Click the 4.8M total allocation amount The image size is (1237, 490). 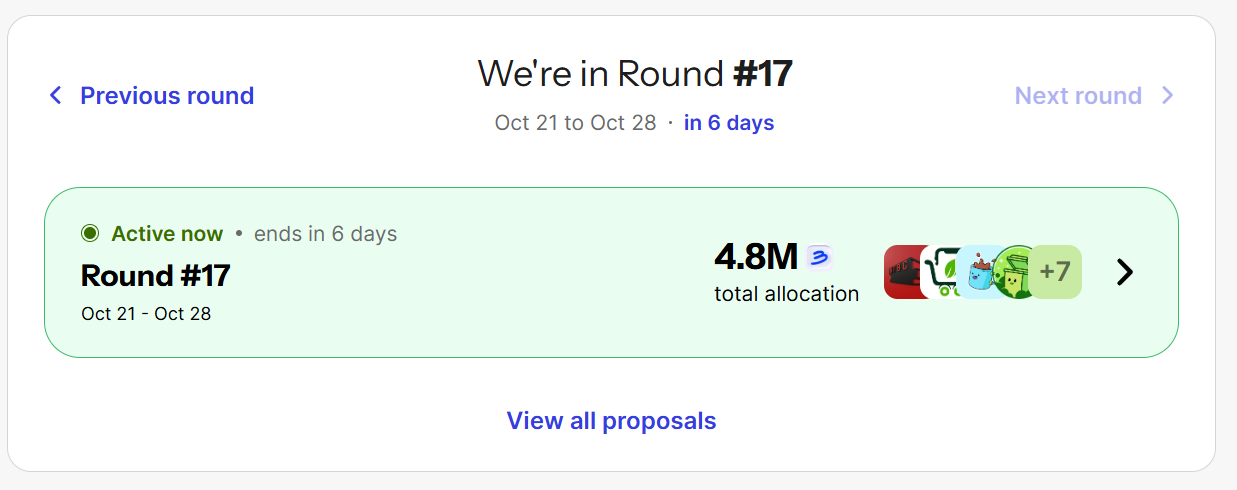click(755, 258)
